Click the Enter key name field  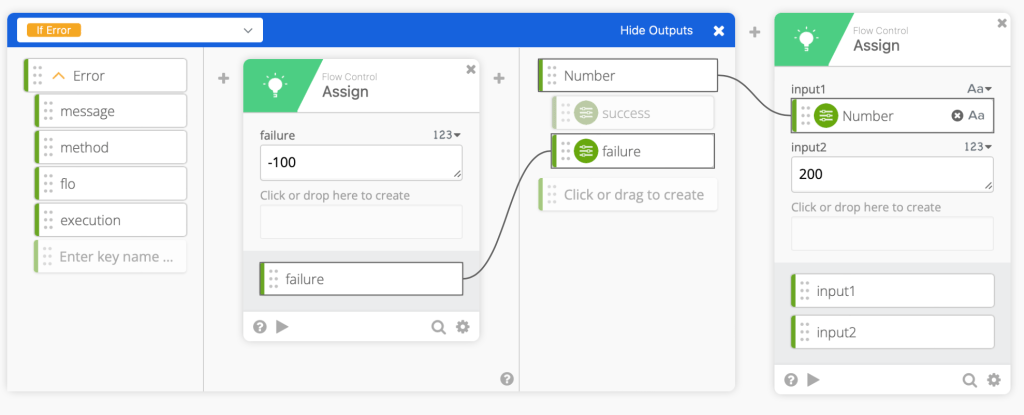pyautogui.click(x=115, y=256)
